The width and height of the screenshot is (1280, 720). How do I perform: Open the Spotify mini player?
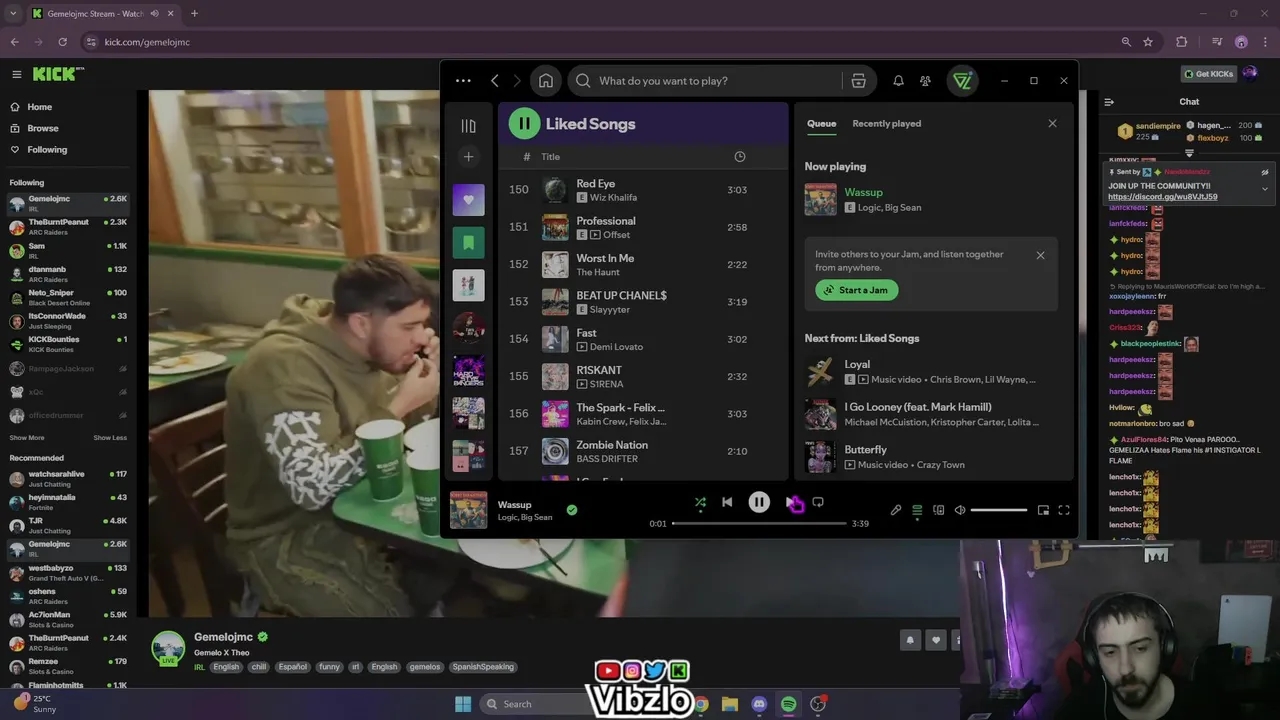1043,510
